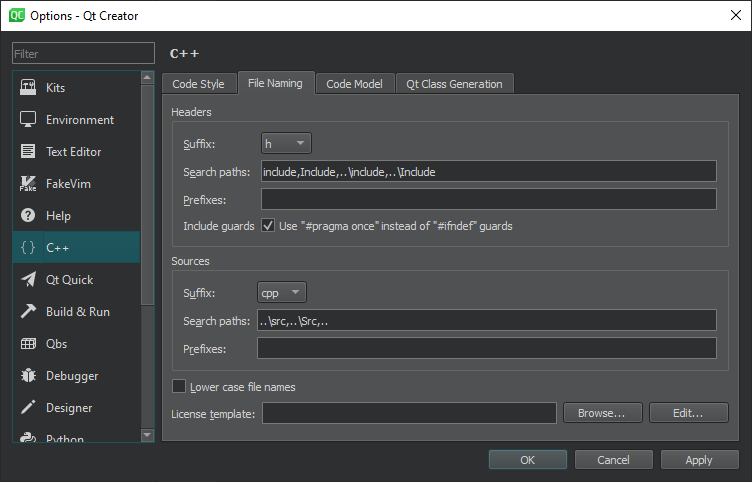Click the OK button
Image resolution: width=752 pixels, height=482 pixels.
[x=528, y=460]
